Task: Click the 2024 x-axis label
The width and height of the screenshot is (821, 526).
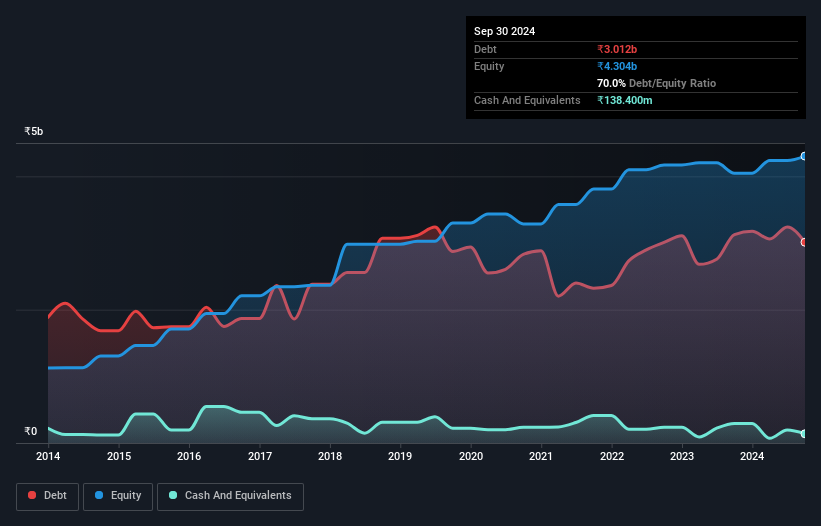Action: click(x=752, y=456)
